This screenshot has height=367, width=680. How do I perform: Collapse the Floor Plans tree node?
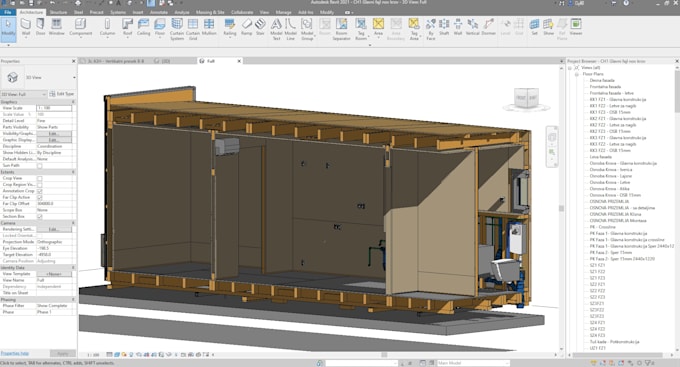577,75
